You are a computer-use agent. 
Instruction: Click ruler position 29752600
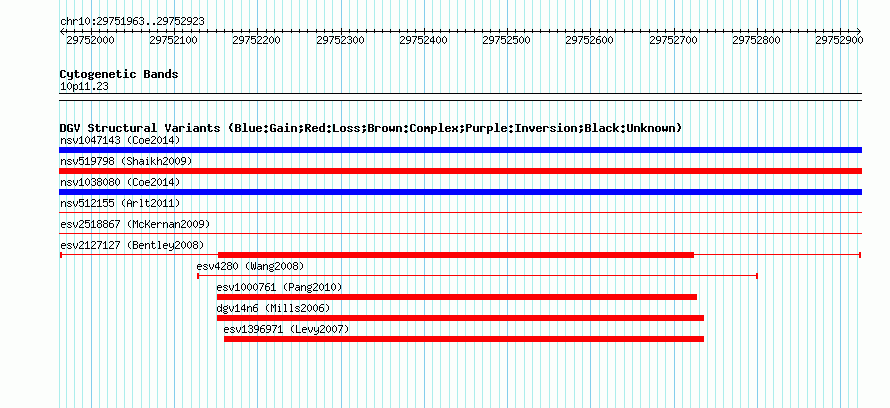[590, 40]
